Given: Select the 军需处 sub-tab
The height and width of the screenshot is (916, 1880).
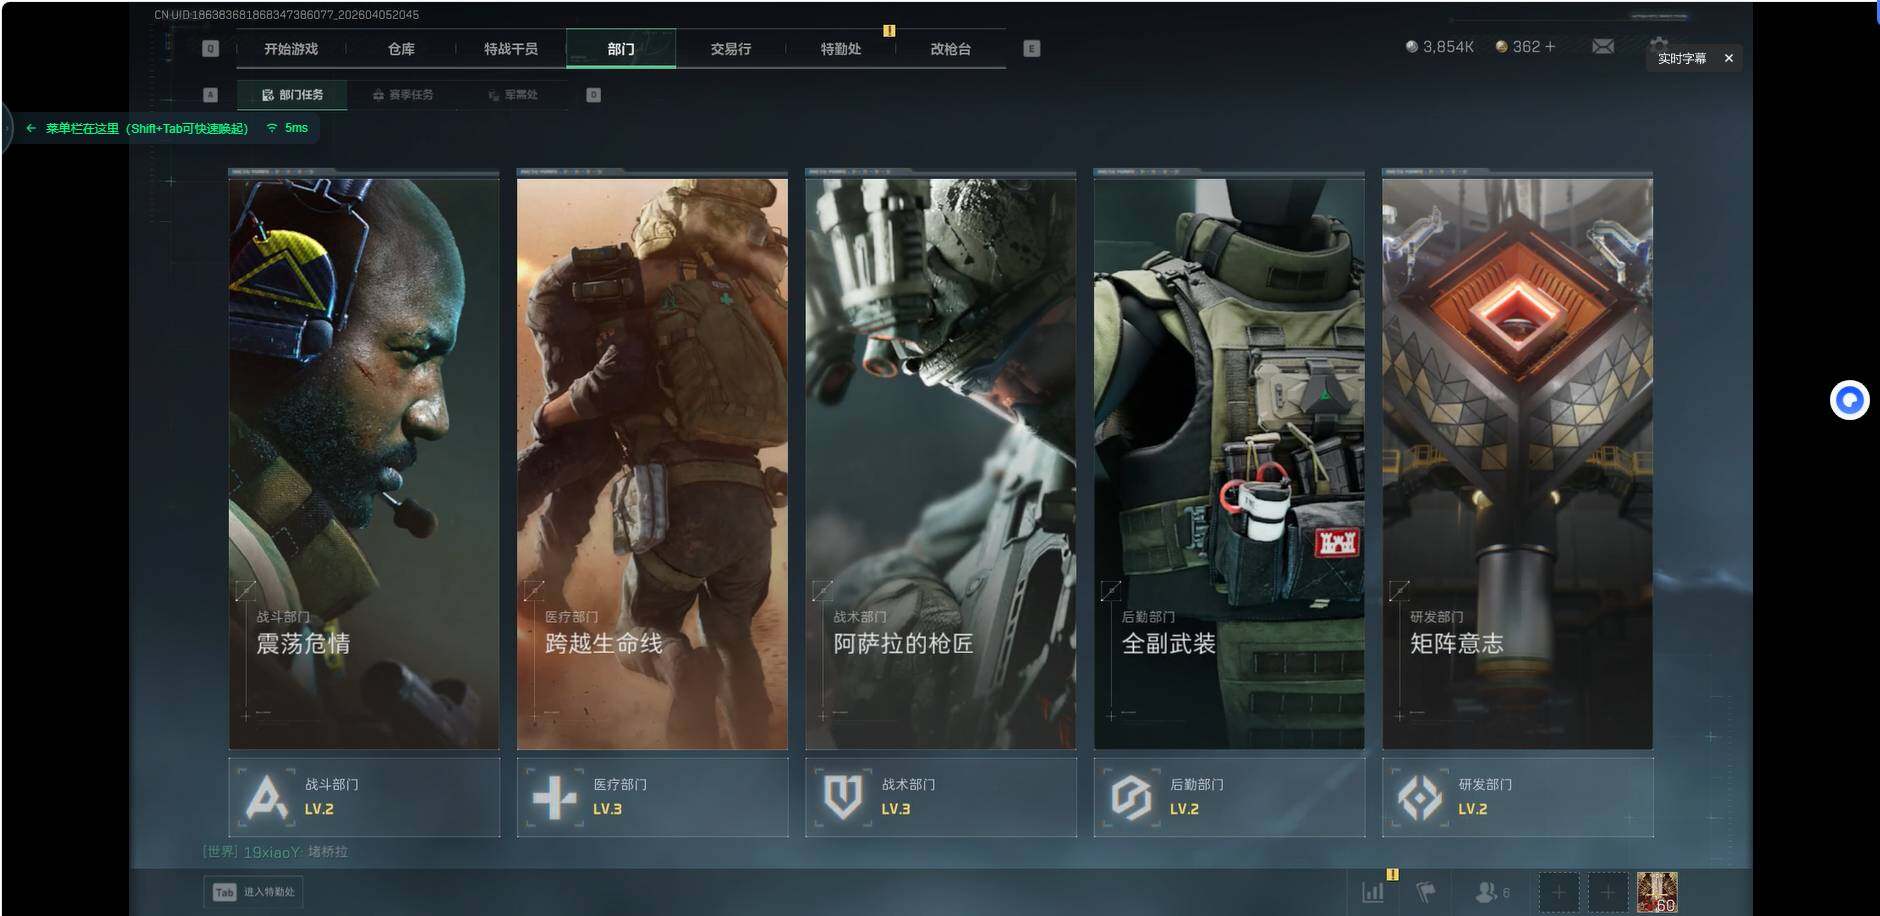Looking at the screenshot, I should click(x=513, y=95).
